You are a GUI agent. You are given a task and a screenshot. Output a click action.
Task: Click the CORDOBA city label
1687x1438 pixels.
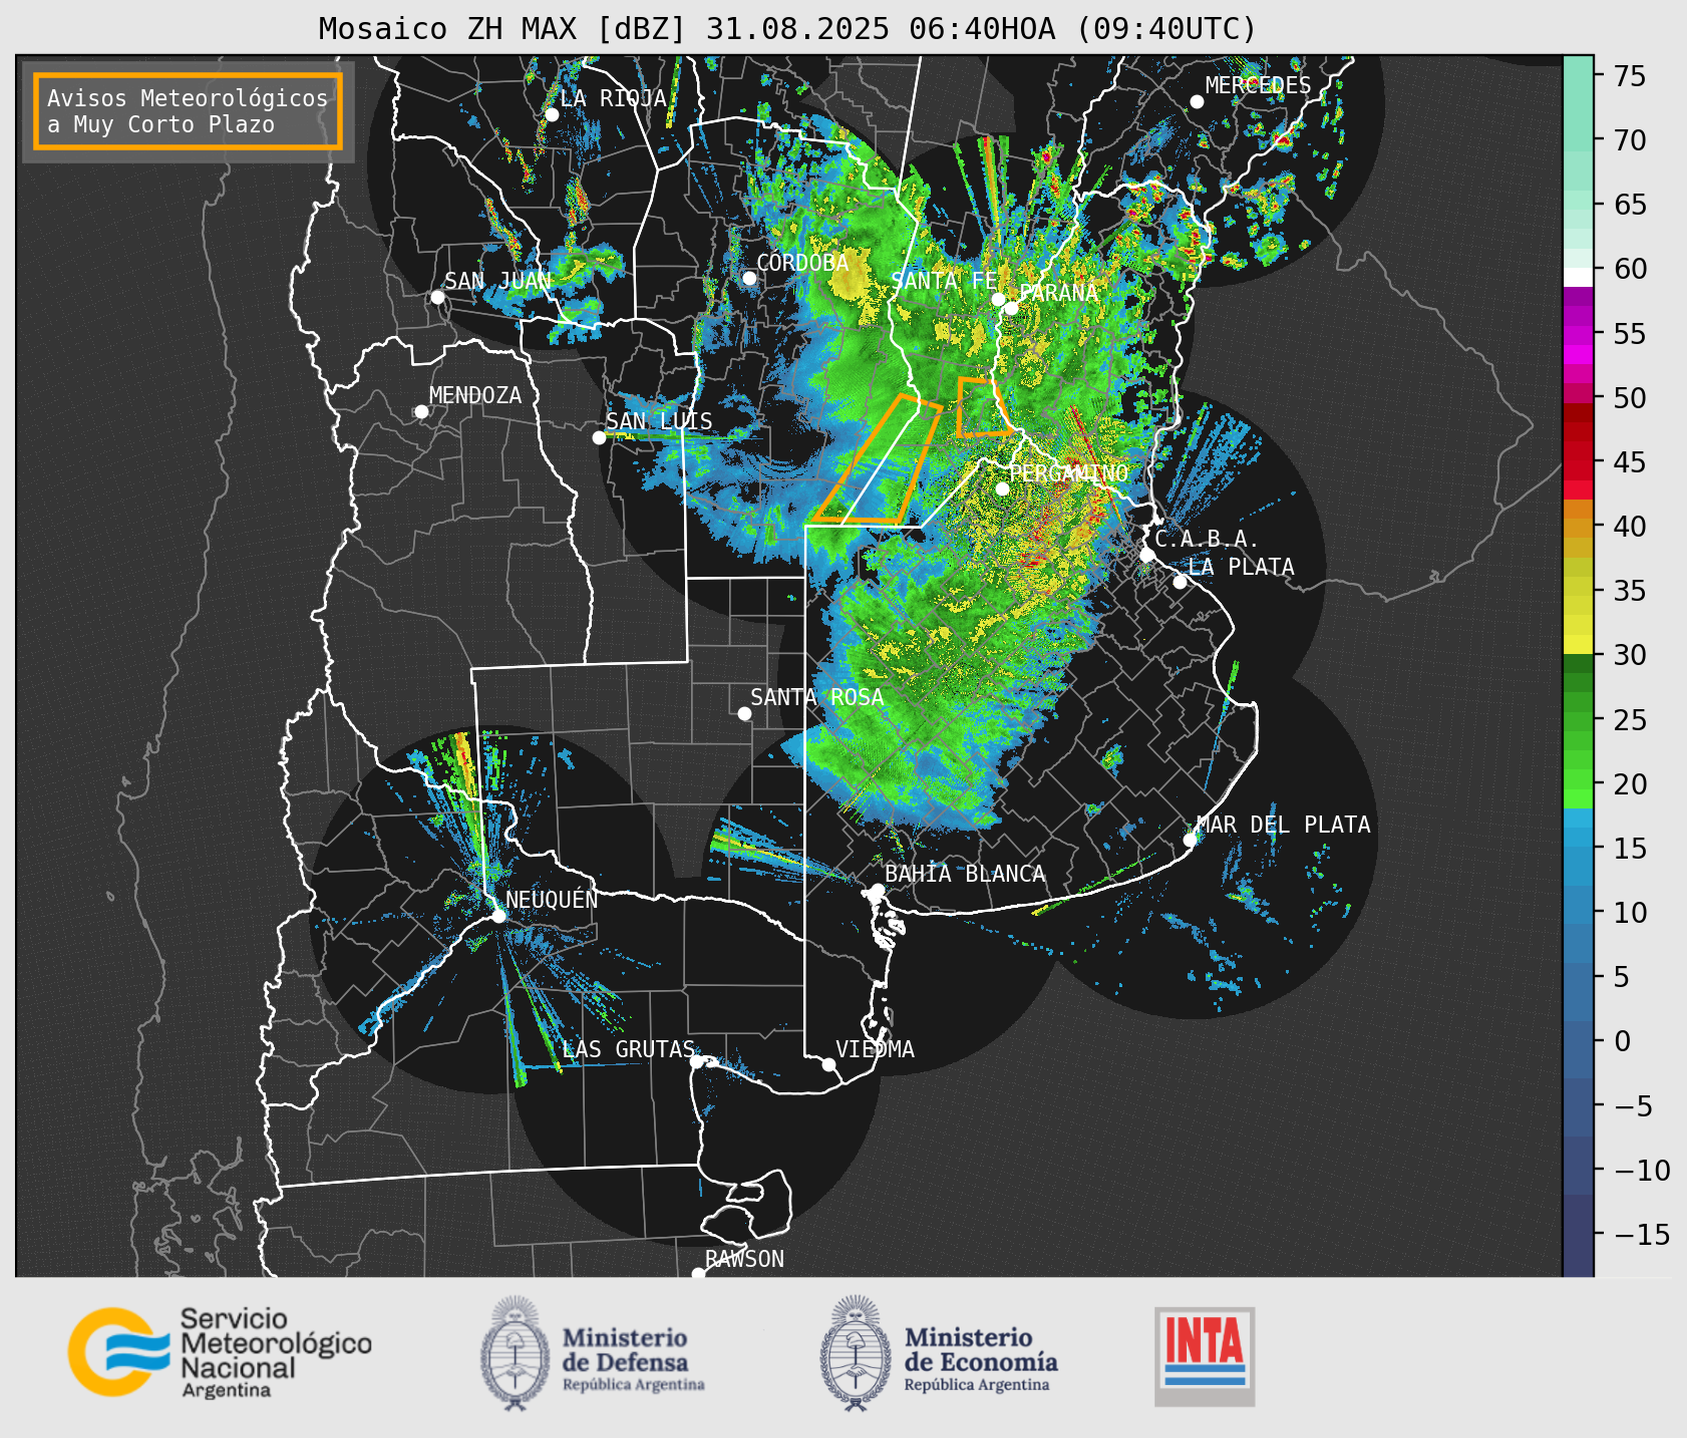(x=802, y=263)
